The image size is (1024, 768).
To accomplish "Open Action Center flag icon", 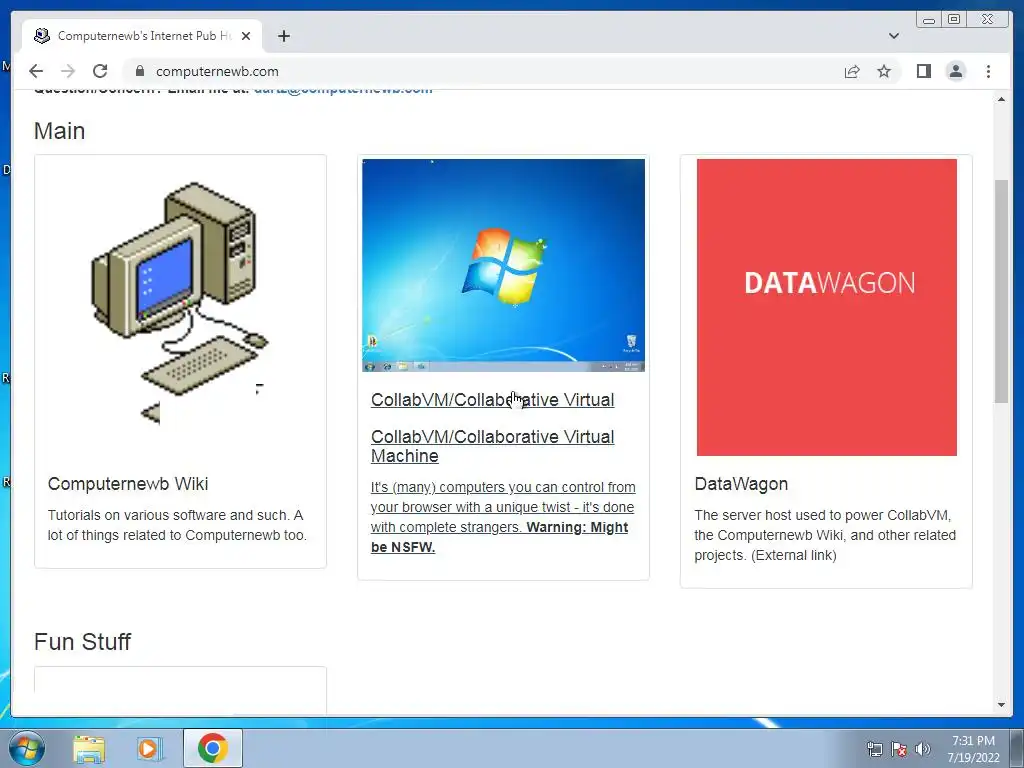I will click(899, 749).
